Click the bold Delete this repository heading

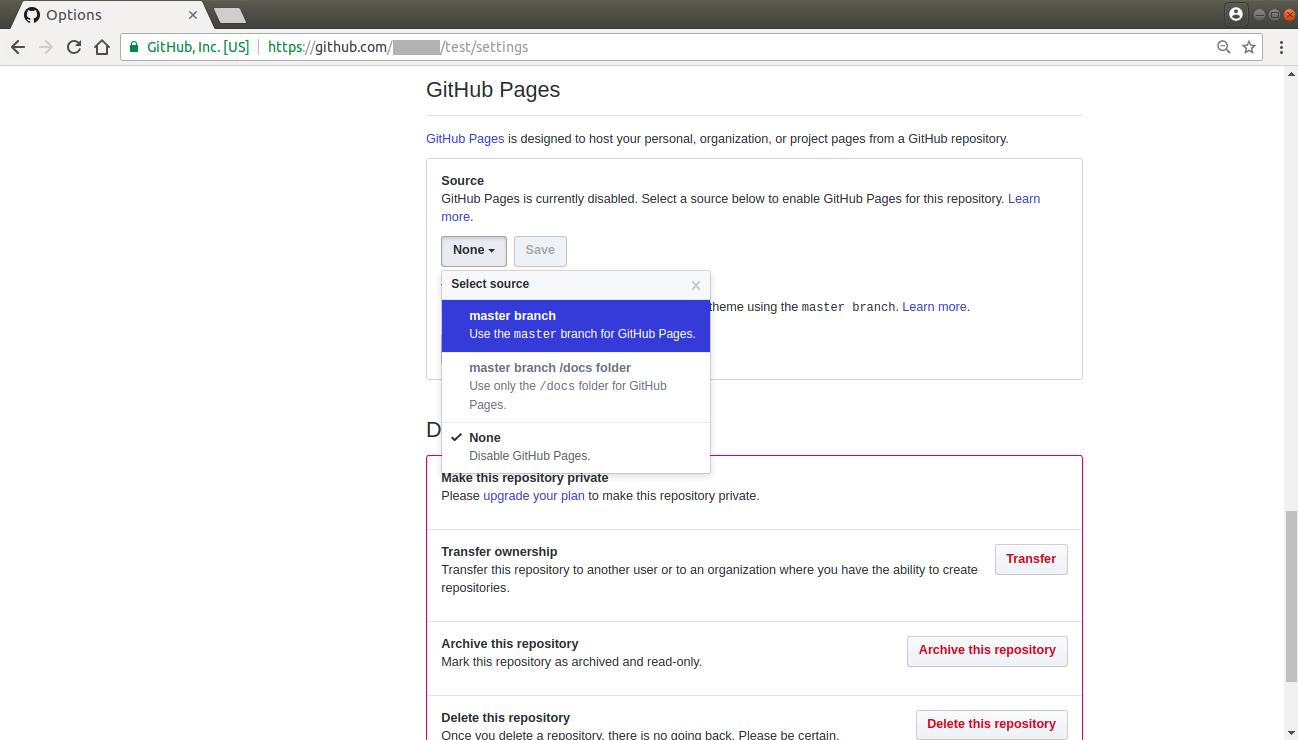pos(505,718)
